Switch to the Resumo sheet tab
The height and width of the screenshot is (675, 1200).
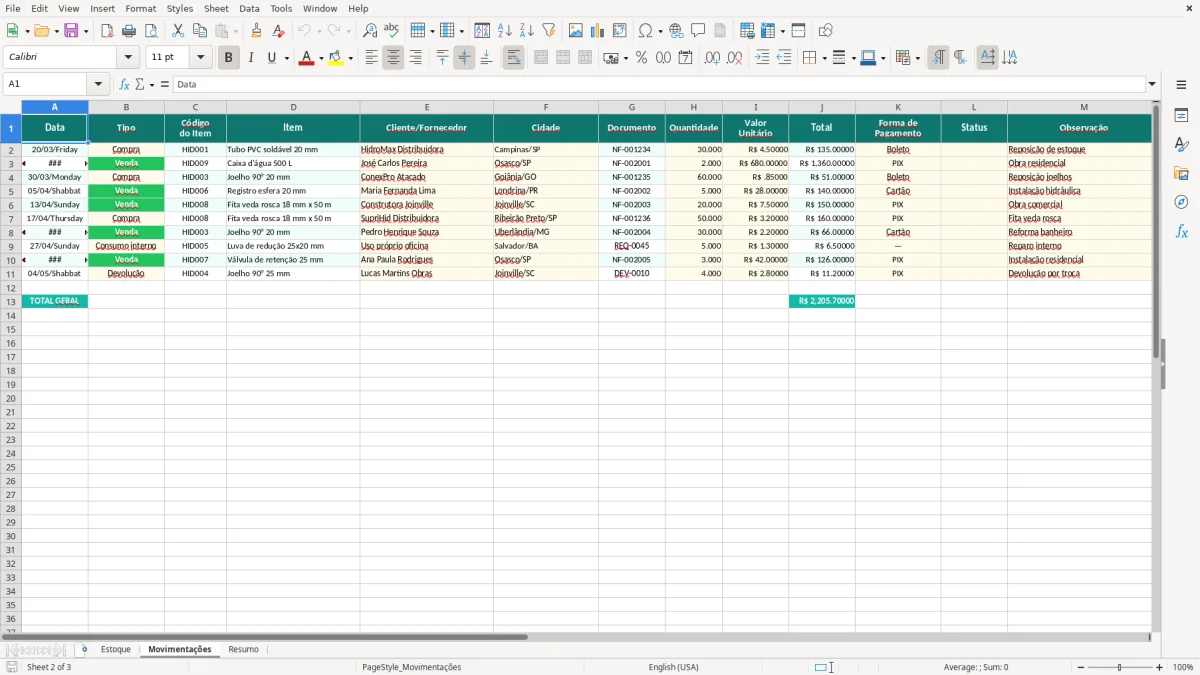pos(243,650)
